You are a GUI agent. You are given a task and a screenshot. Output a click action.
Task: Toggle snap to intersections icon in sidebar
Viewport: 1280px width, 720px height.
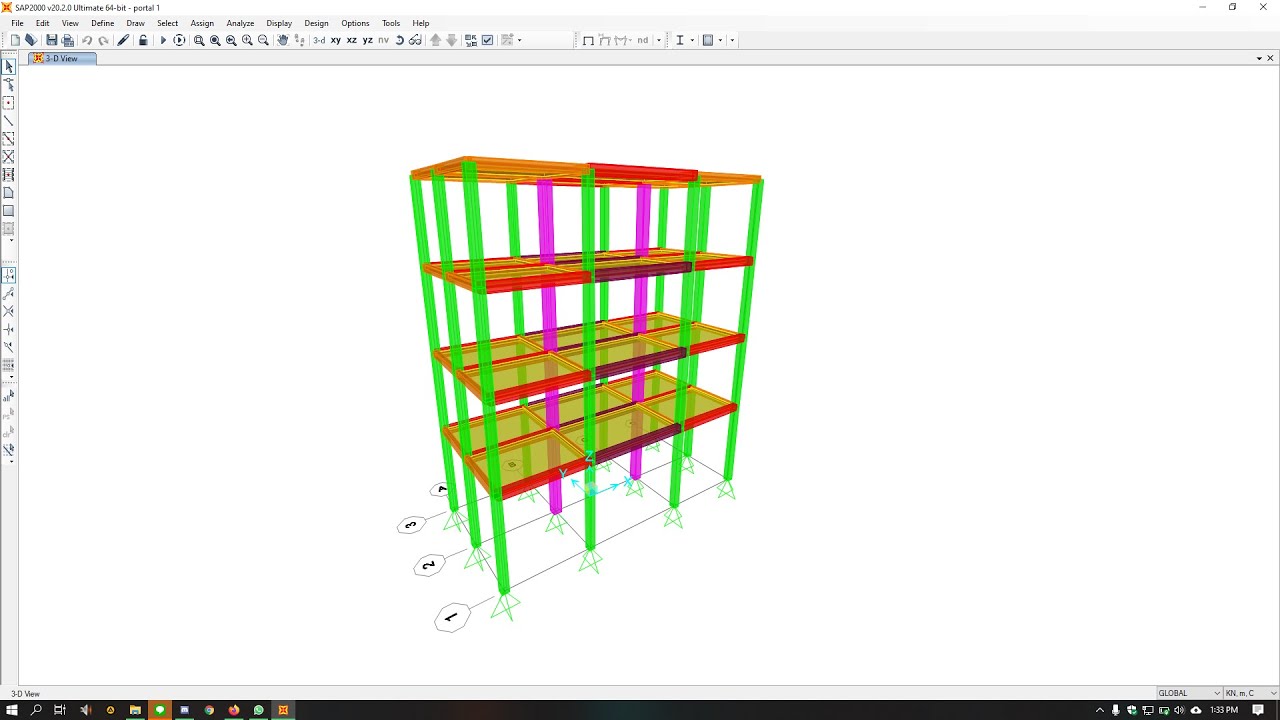tap(9, 311)
